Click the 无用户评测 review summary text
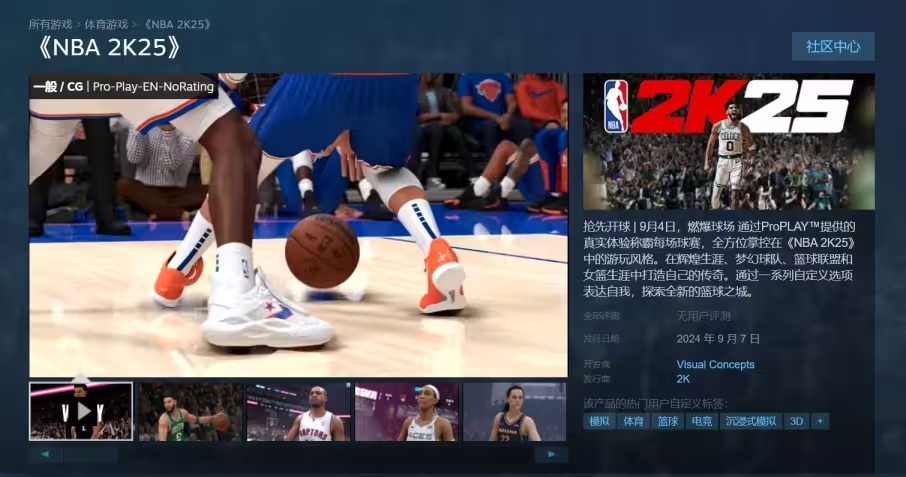 [x=704, y=316]
